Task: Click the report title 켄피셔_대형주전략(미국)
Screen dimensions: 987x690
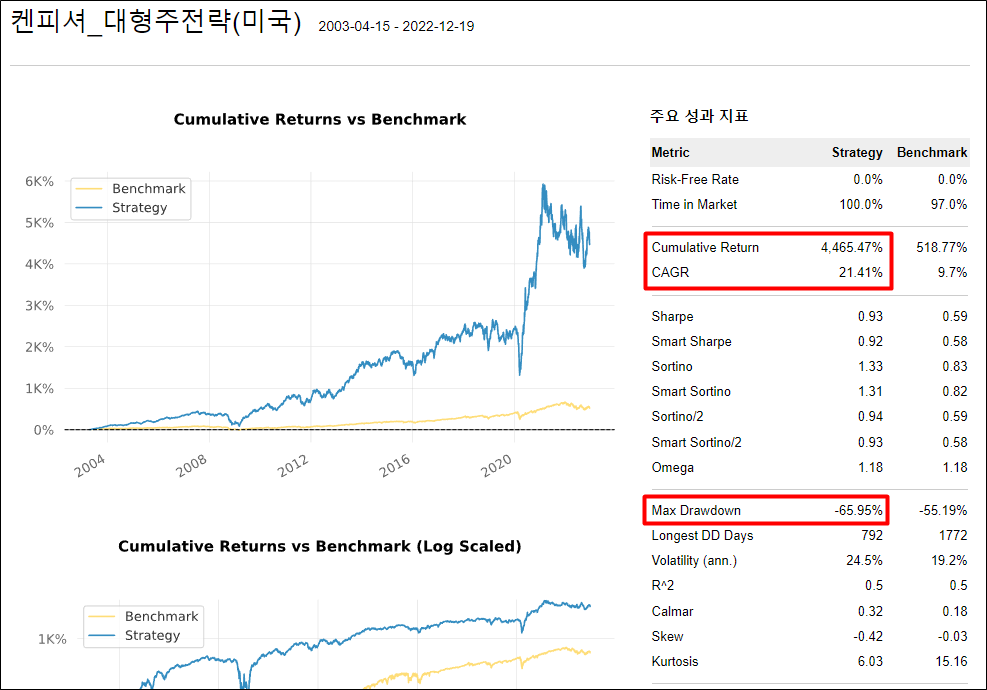Action: (156, 21)
